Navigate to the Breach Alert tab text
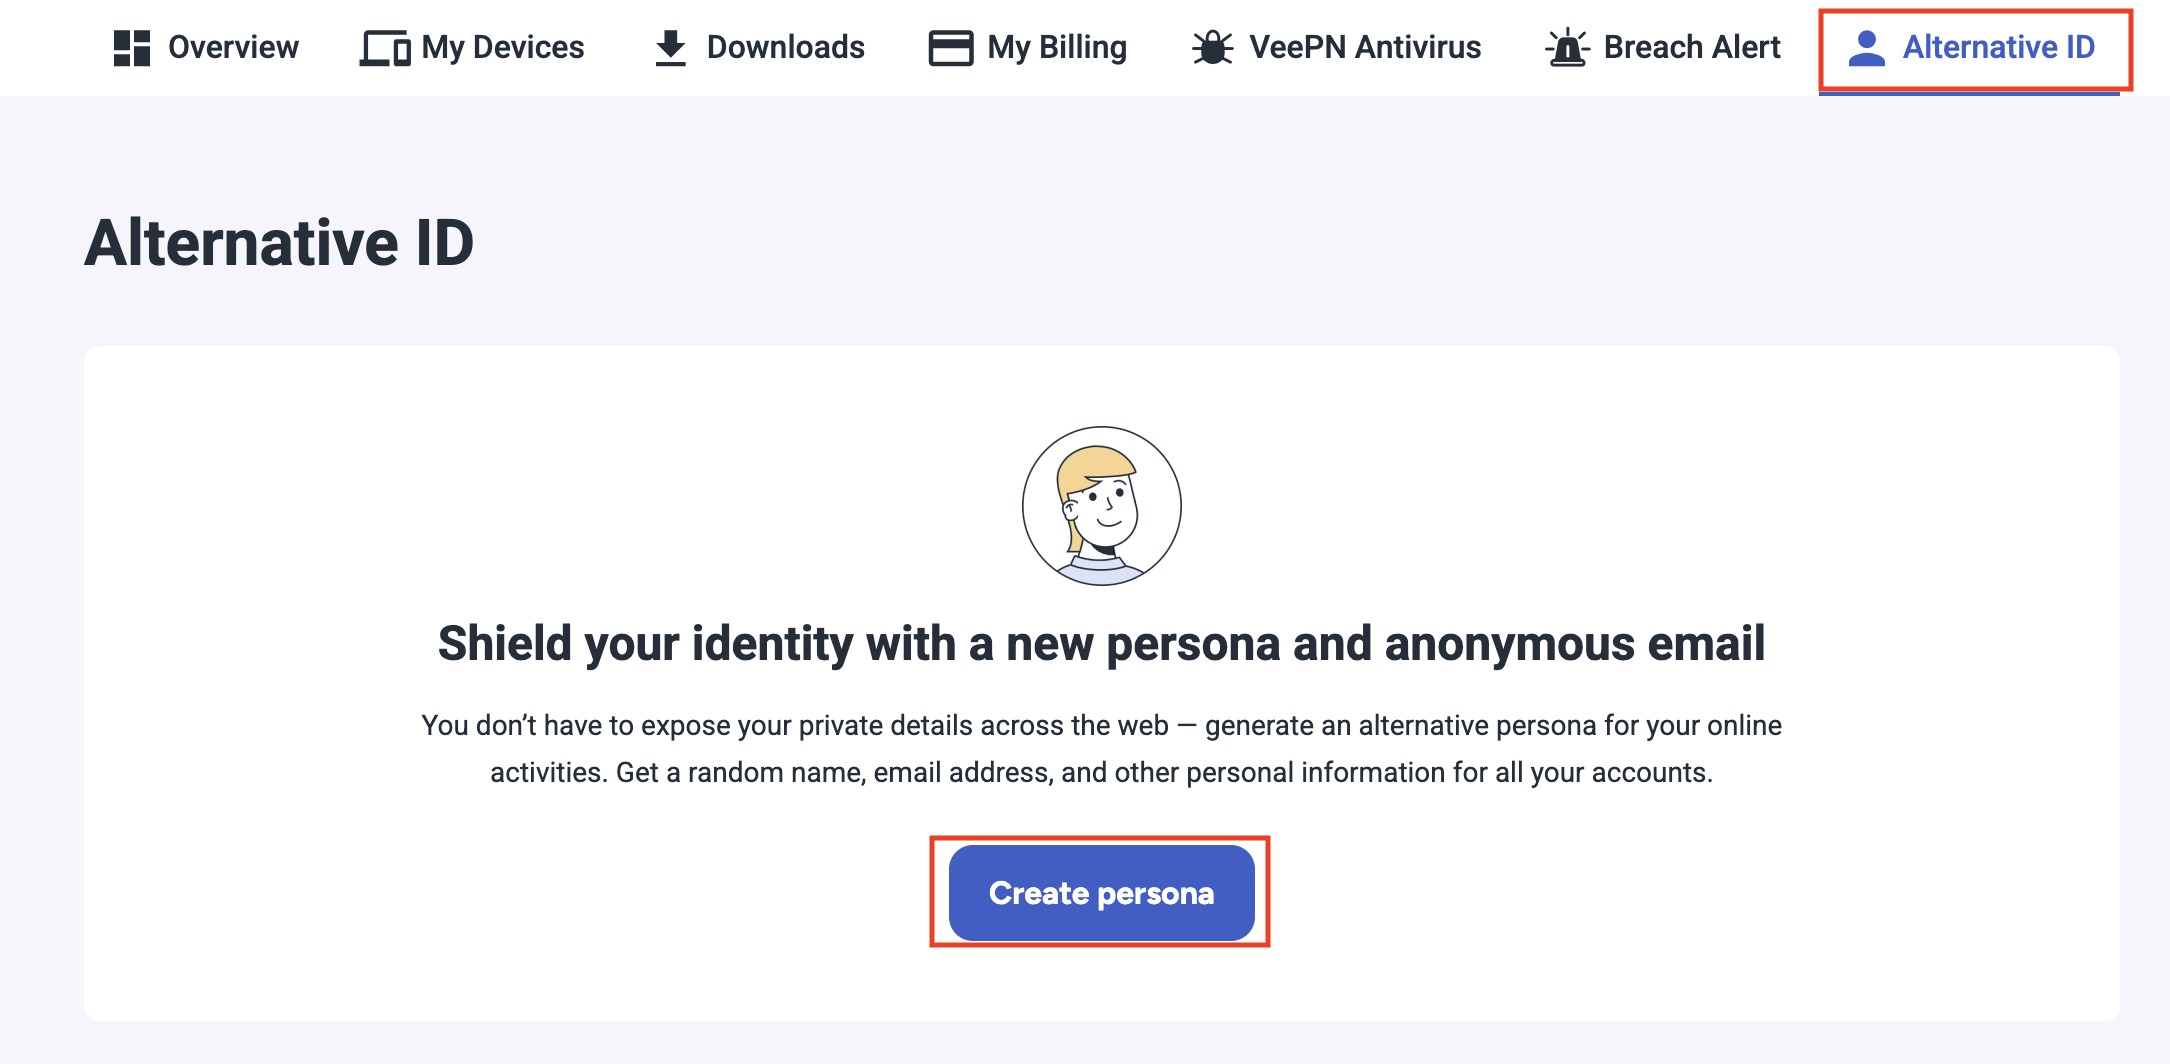 click(1692, 47)
